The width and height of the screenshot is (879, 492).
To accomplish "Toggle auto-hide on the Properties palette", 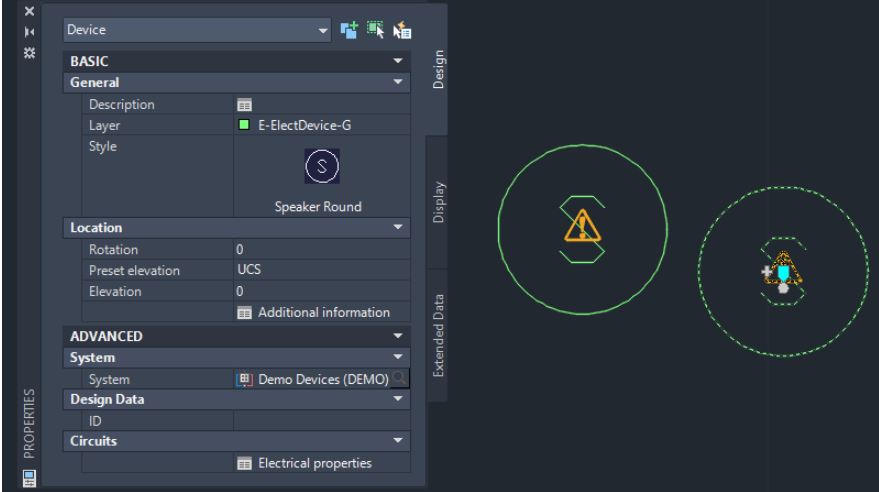I will (x=29, y=32).
